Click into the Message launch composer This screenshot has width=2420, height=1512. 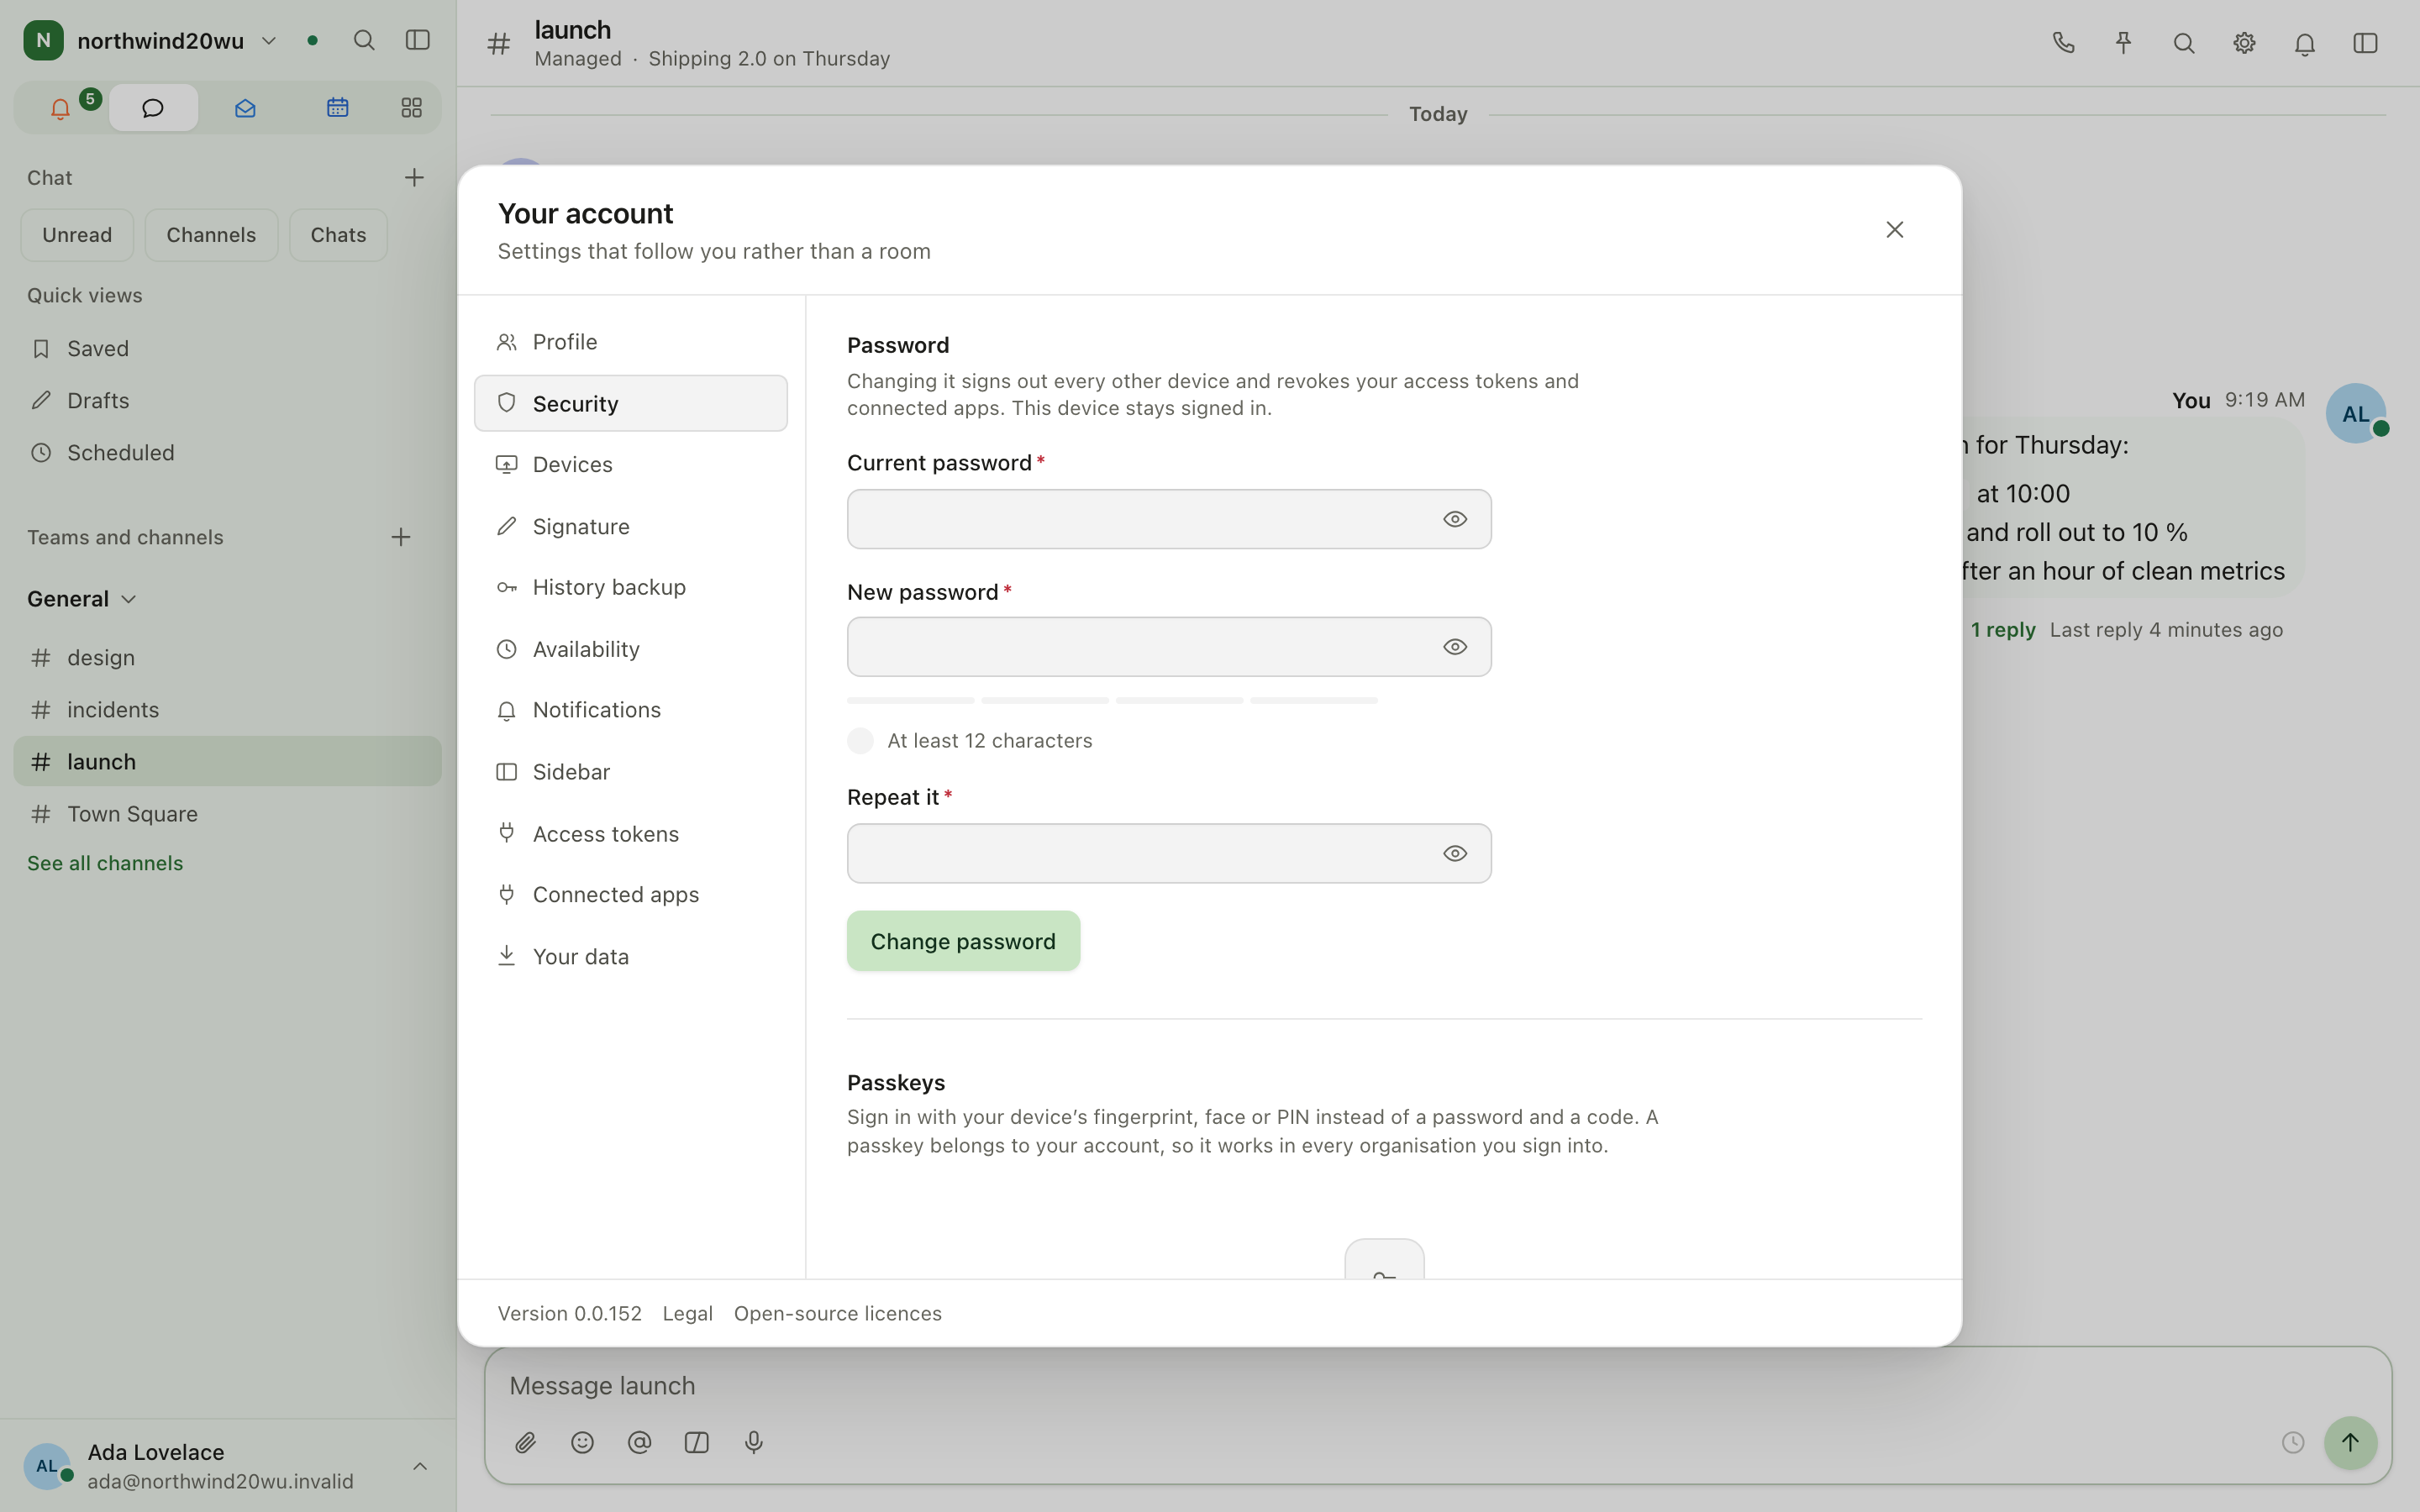[1438, 1385]
